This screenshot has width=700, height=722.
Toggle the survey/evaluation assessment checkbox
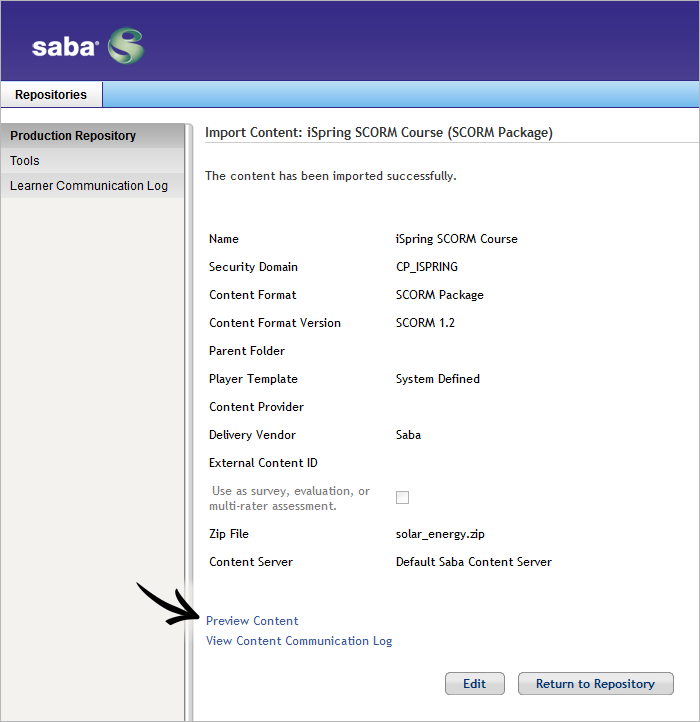pos(402,497)
